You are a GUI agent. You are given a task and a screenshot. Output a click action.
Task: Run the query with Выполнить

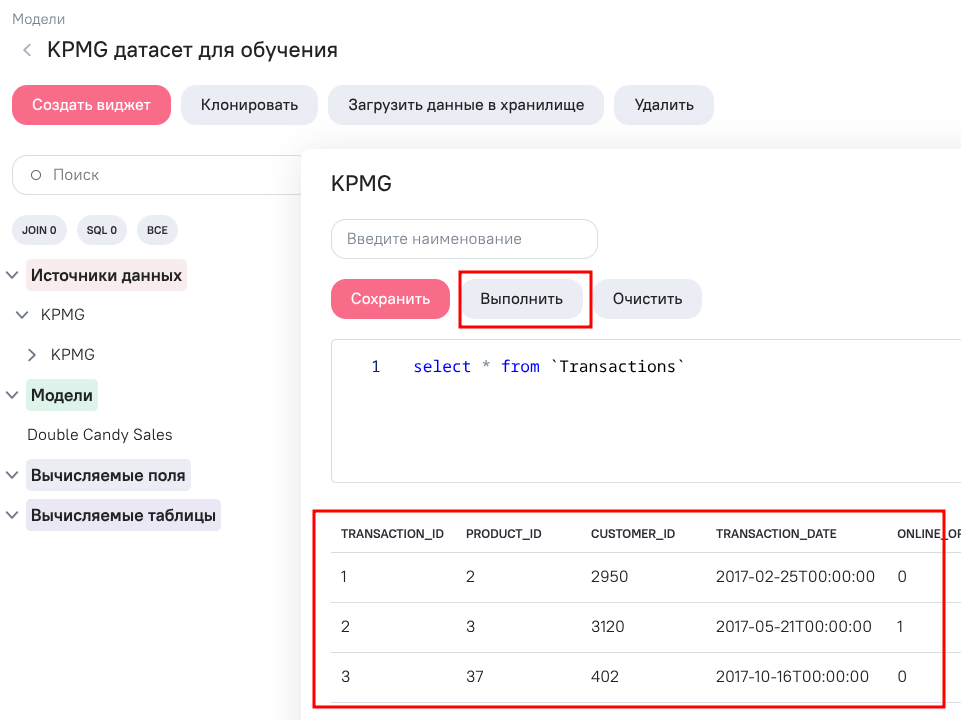click(522, 299)
